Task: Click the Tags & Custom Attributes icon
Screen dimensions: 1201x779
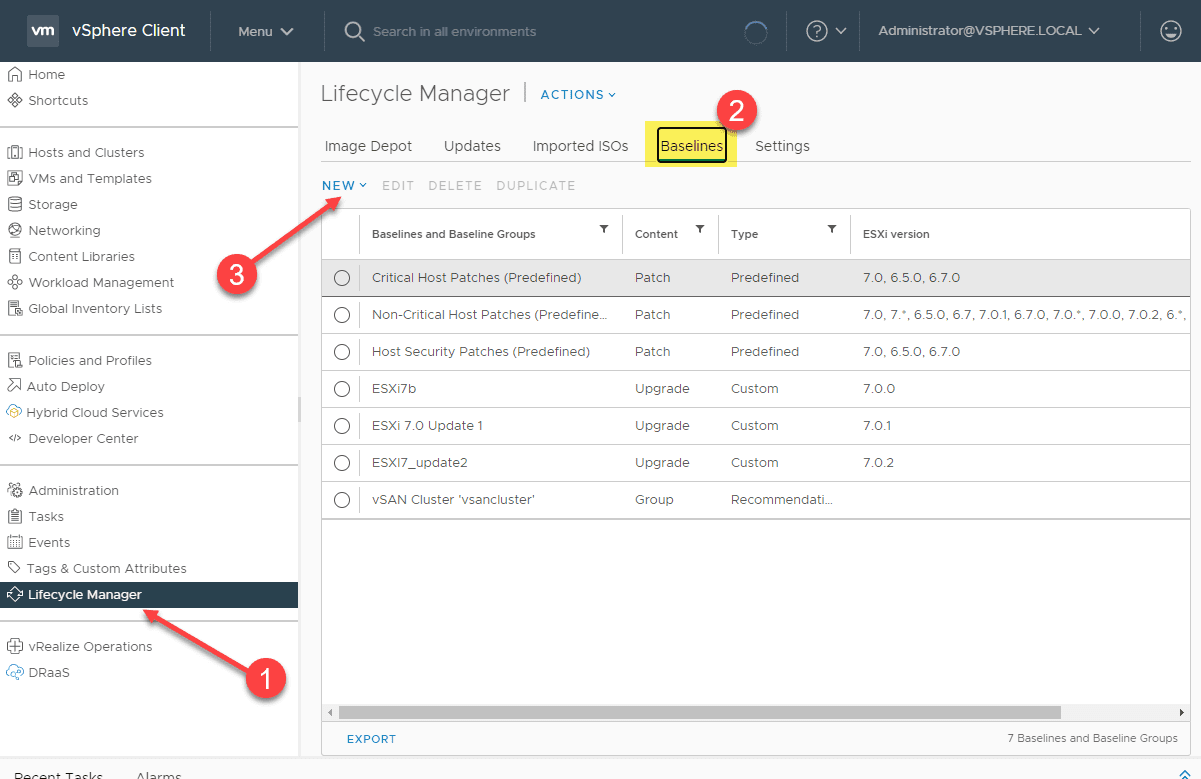Action: (x=15, y=569)
